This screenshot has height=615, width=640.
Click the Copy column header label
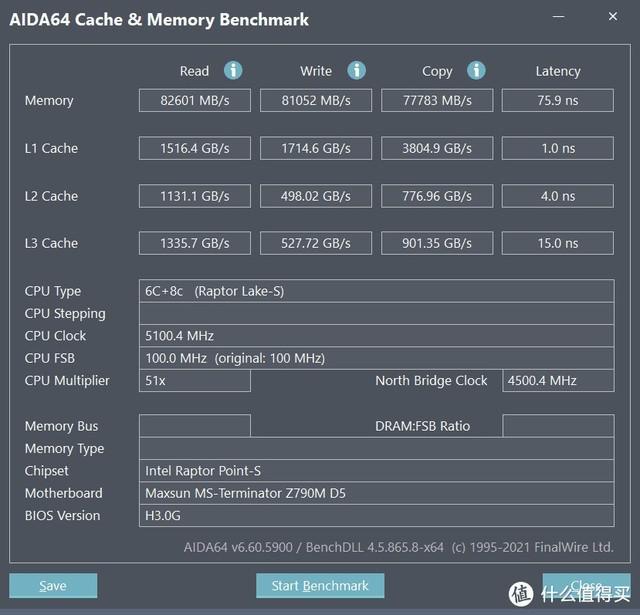tap(437, 71)
